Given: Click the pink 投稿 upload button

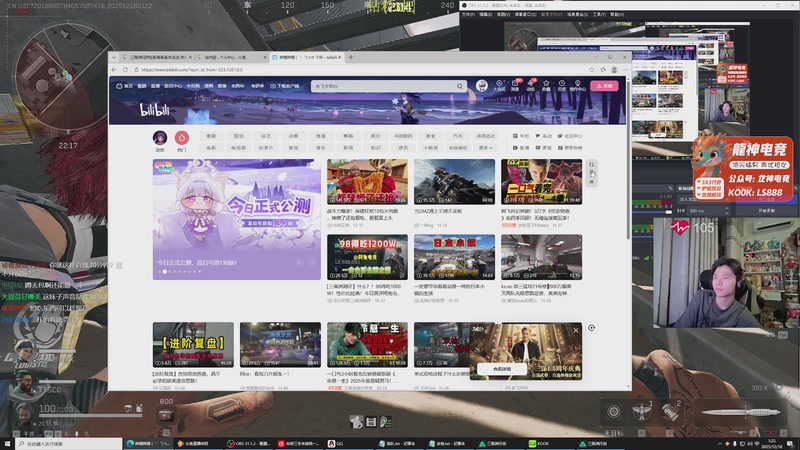Looking at the screenshot, I should point(605,86).
